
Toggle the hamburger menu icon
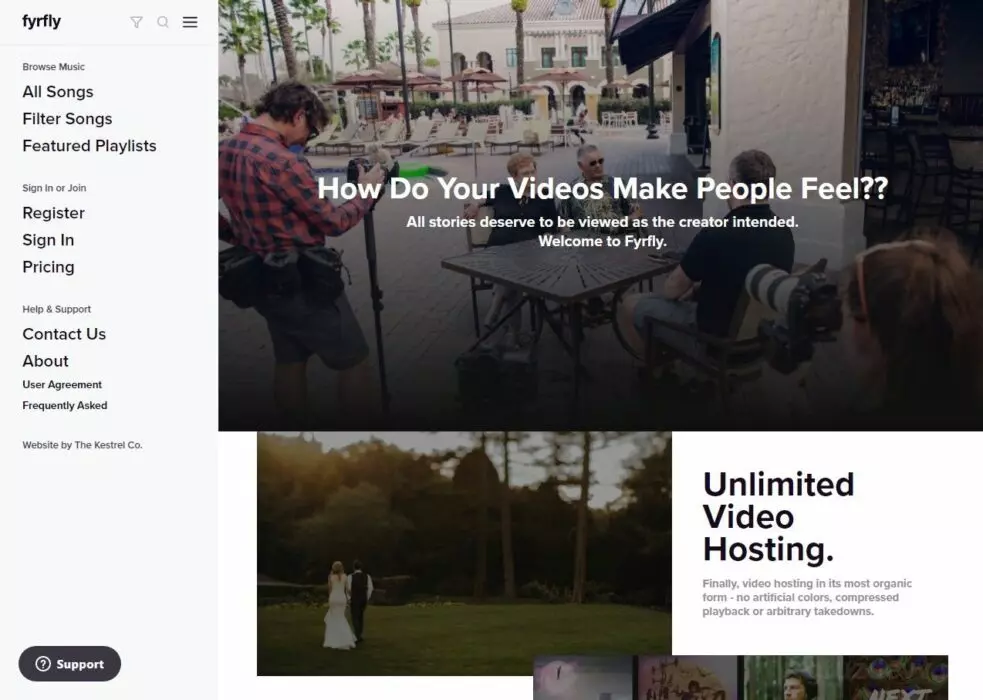point(190,23)
